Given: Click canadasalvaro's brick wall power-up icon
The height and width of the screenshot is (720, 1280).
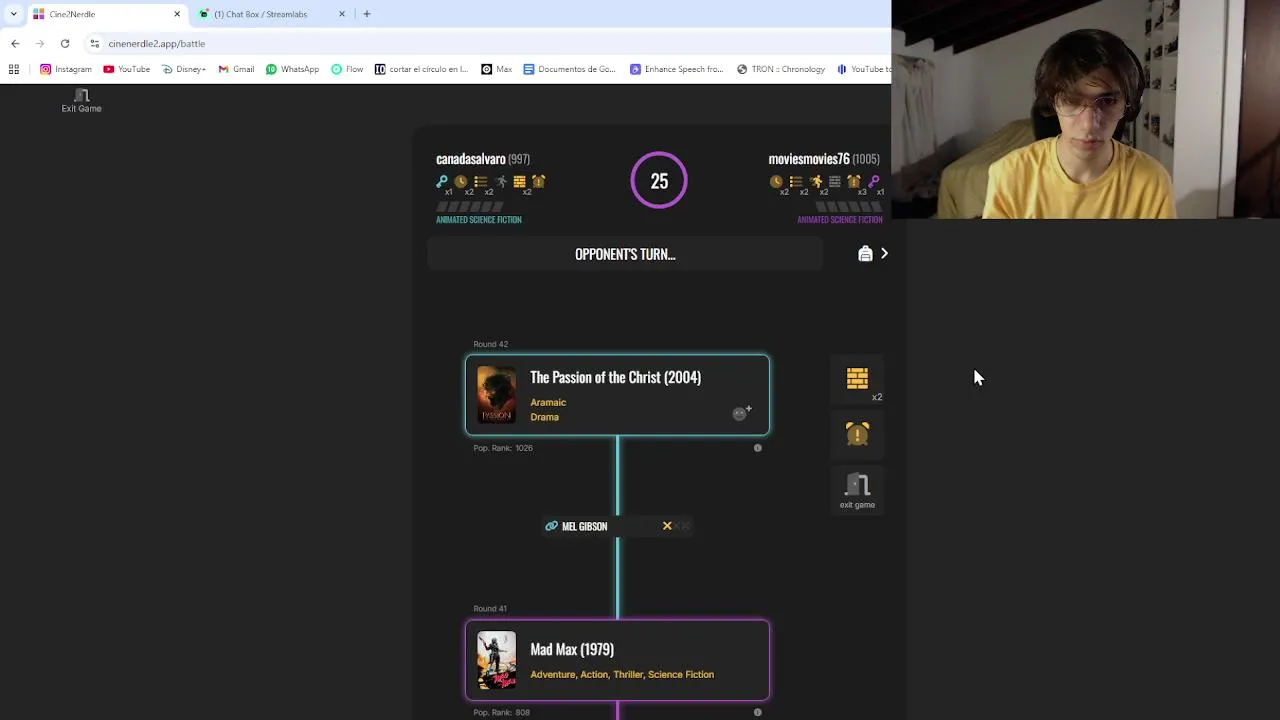Looking at the screenshot, I should coord(519,181).
